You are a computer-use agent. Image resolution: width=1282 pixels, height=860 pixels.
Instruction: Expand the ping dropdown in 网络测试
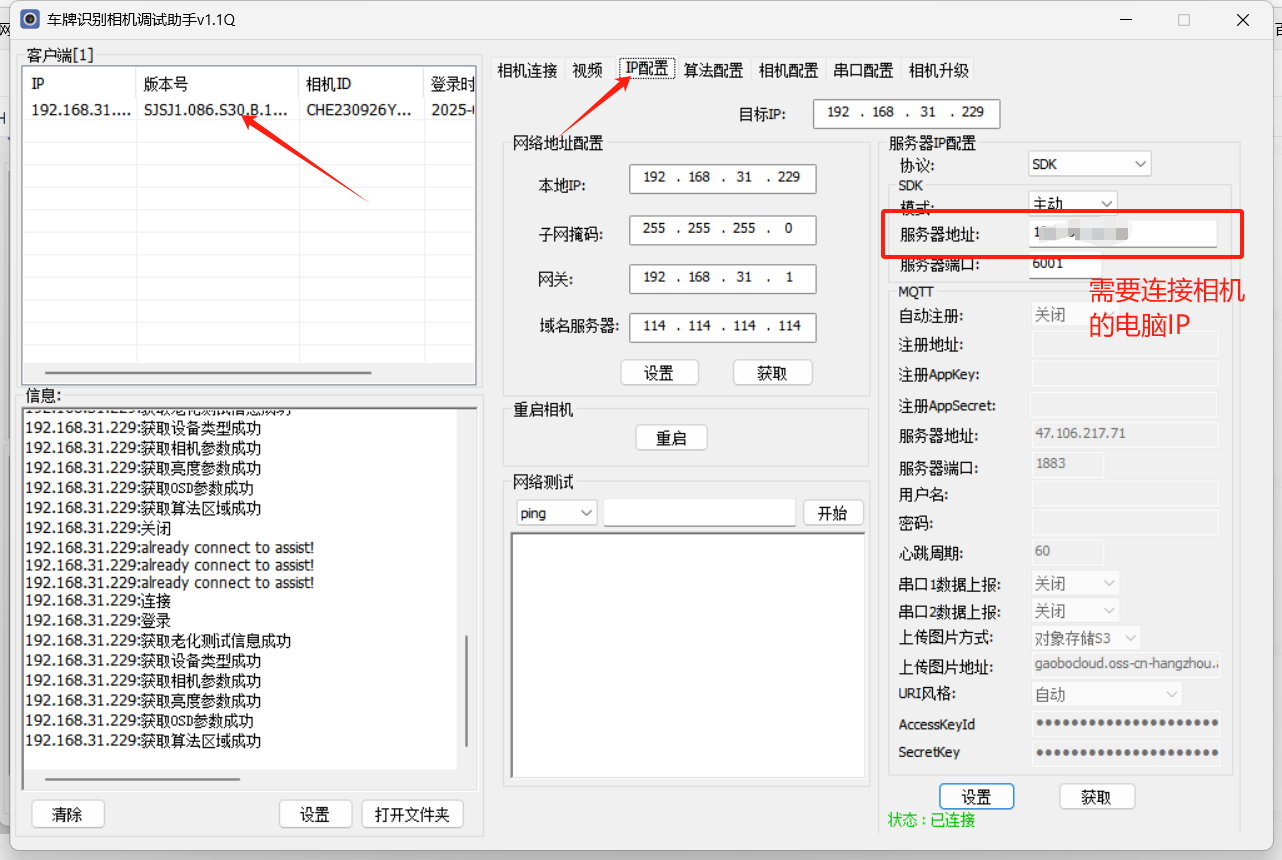coord(556,513)
